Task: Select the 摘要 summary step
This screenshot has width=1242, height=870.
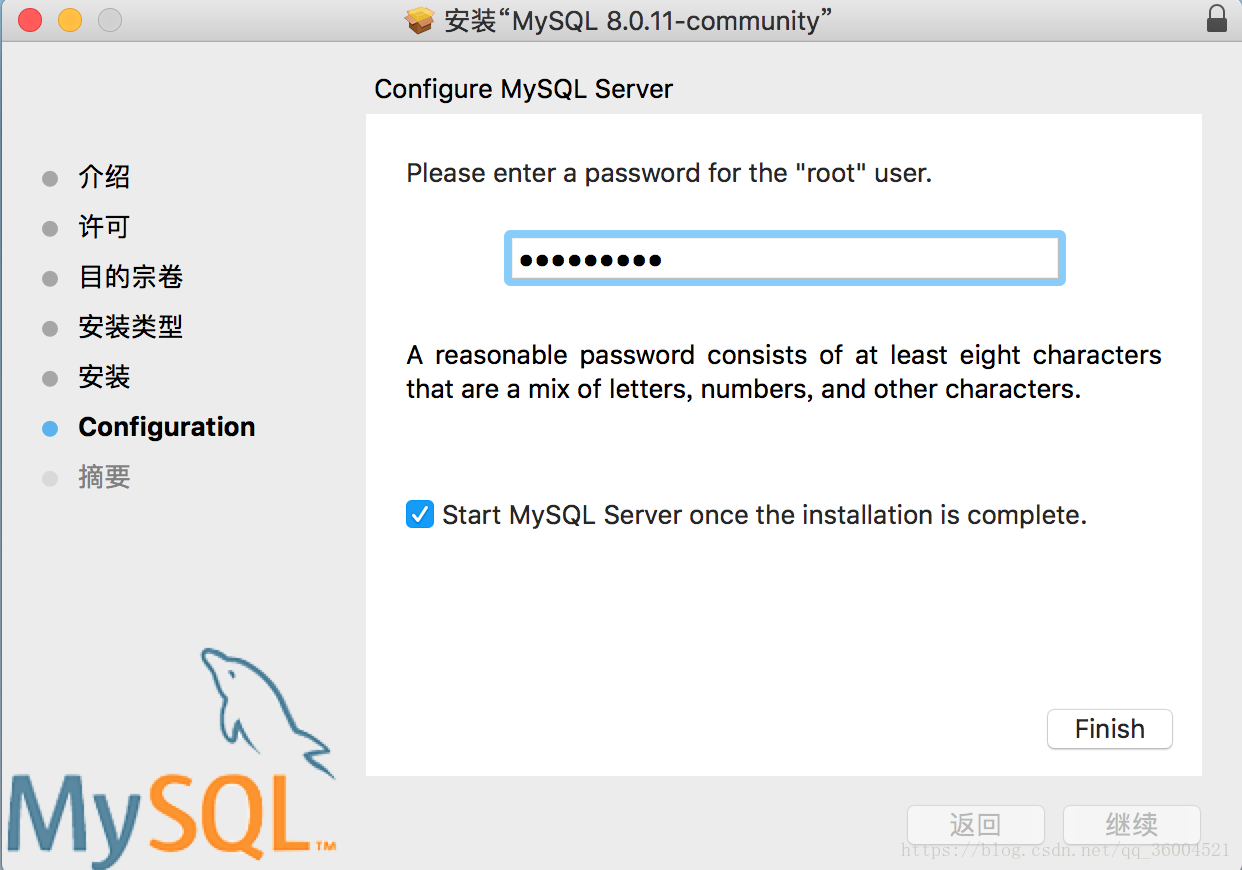Action: click(104, 477)
